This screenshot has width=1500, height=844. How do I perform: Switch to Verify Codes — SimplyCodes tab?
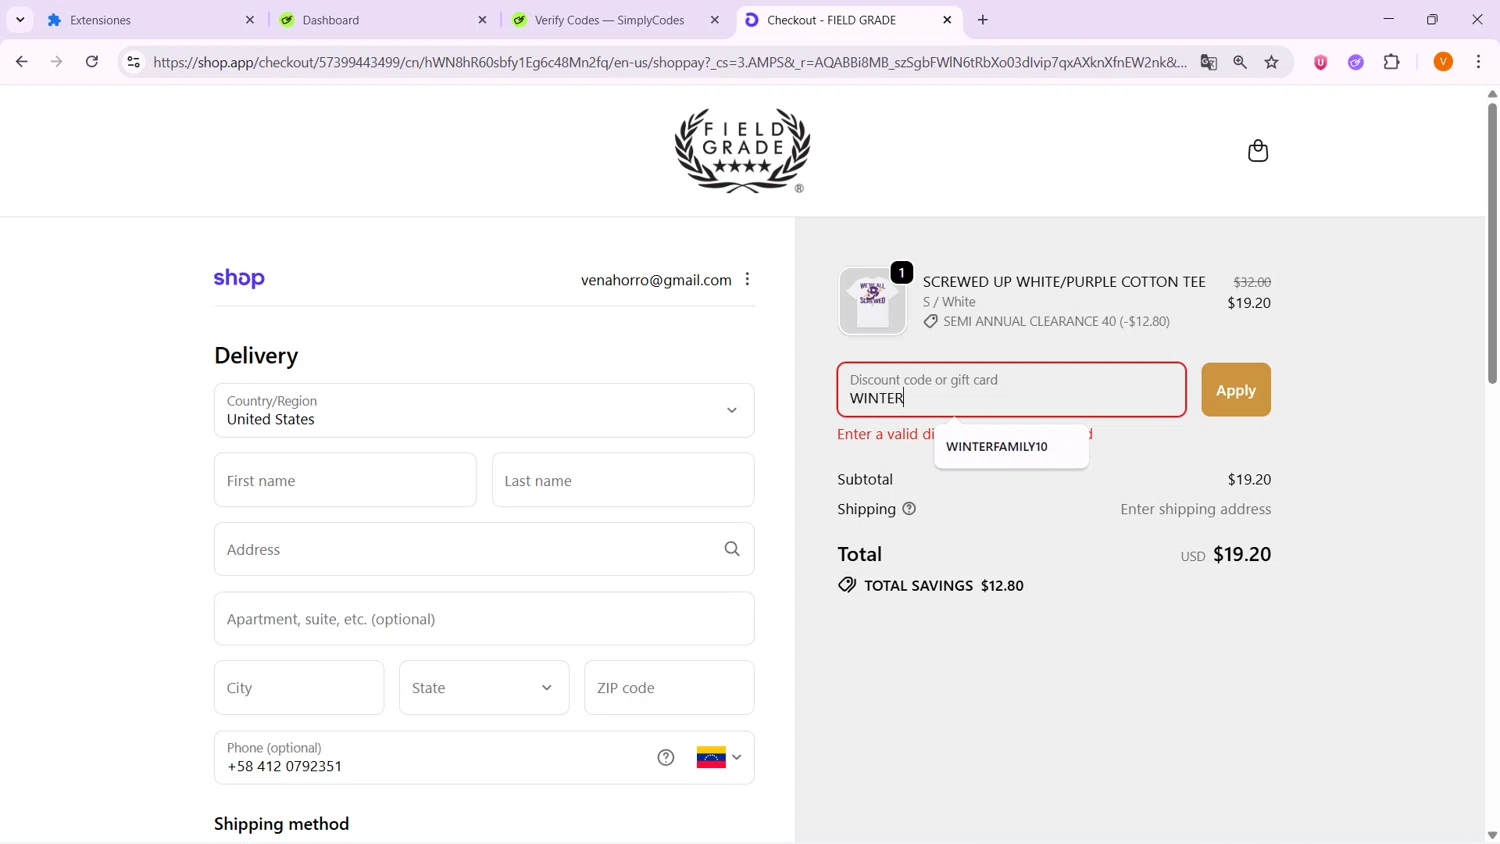615,20
